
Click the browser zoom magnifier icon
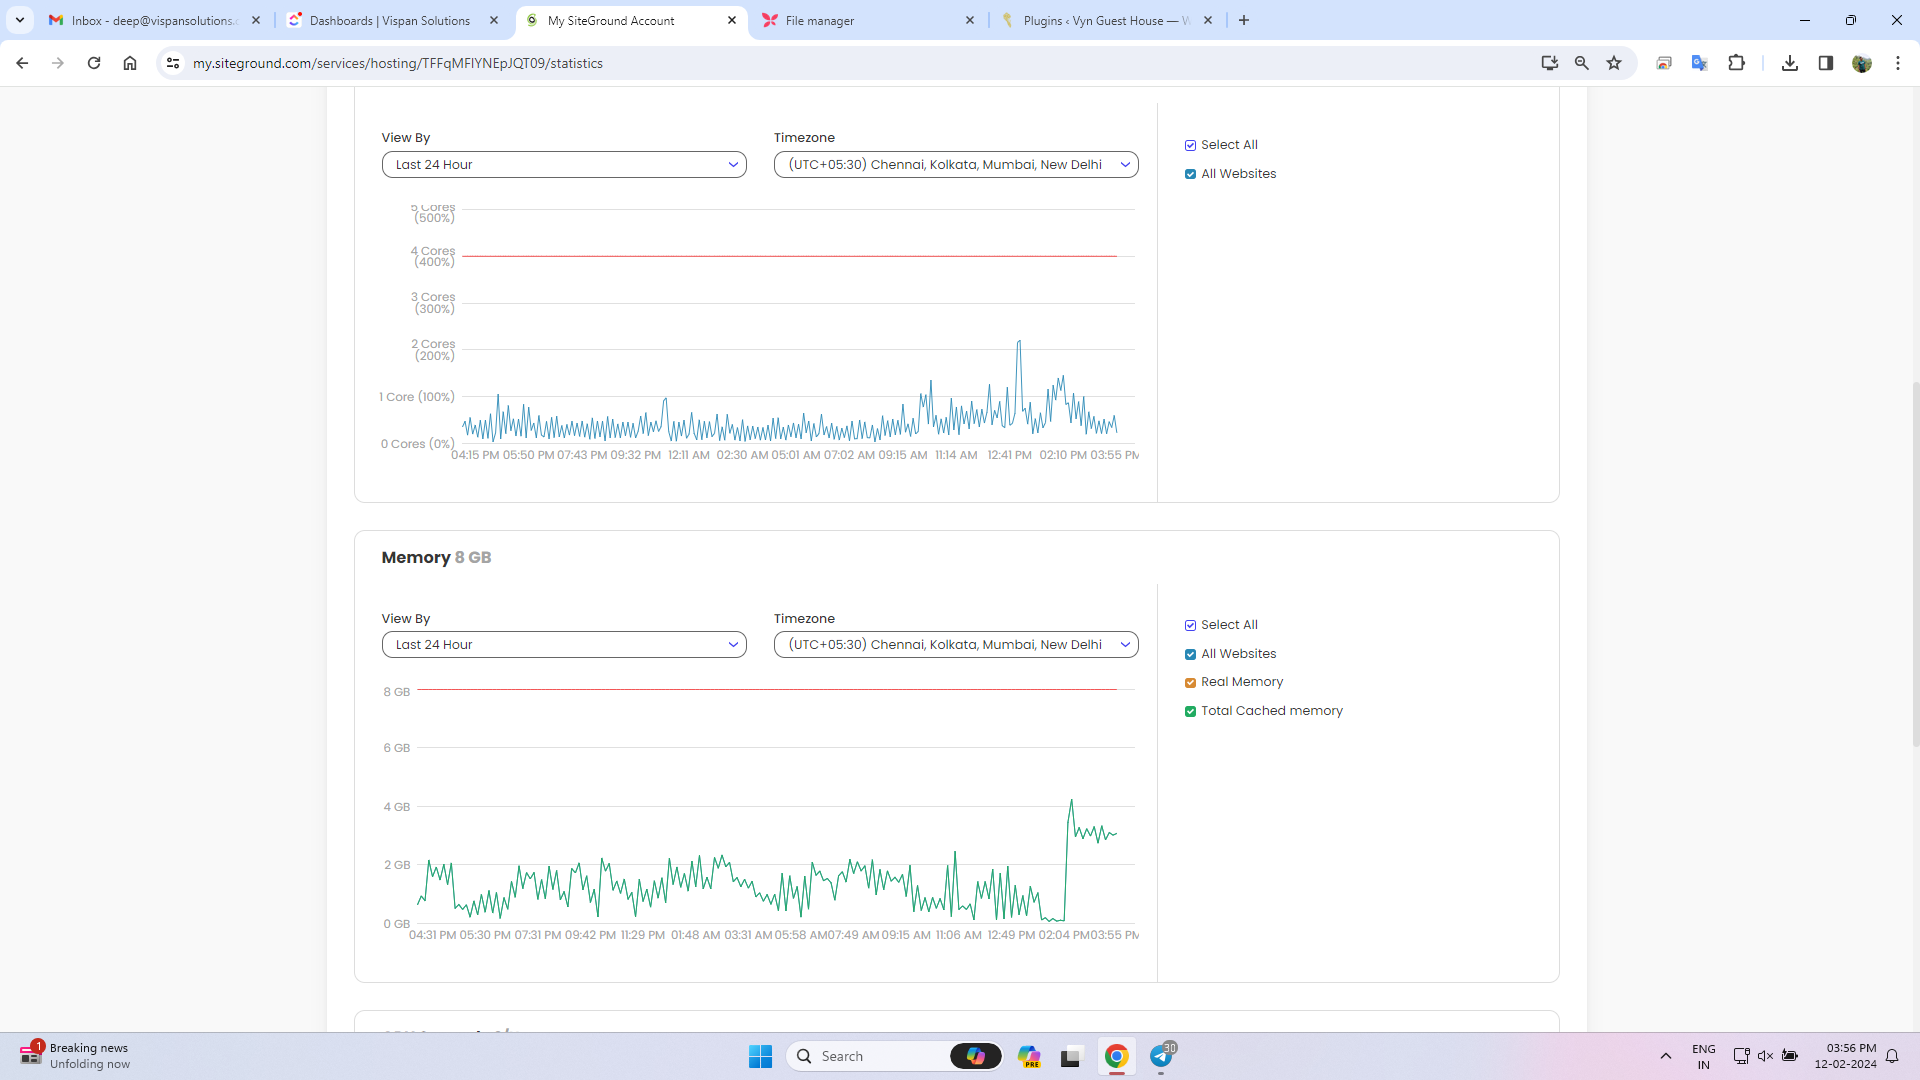1581,63
